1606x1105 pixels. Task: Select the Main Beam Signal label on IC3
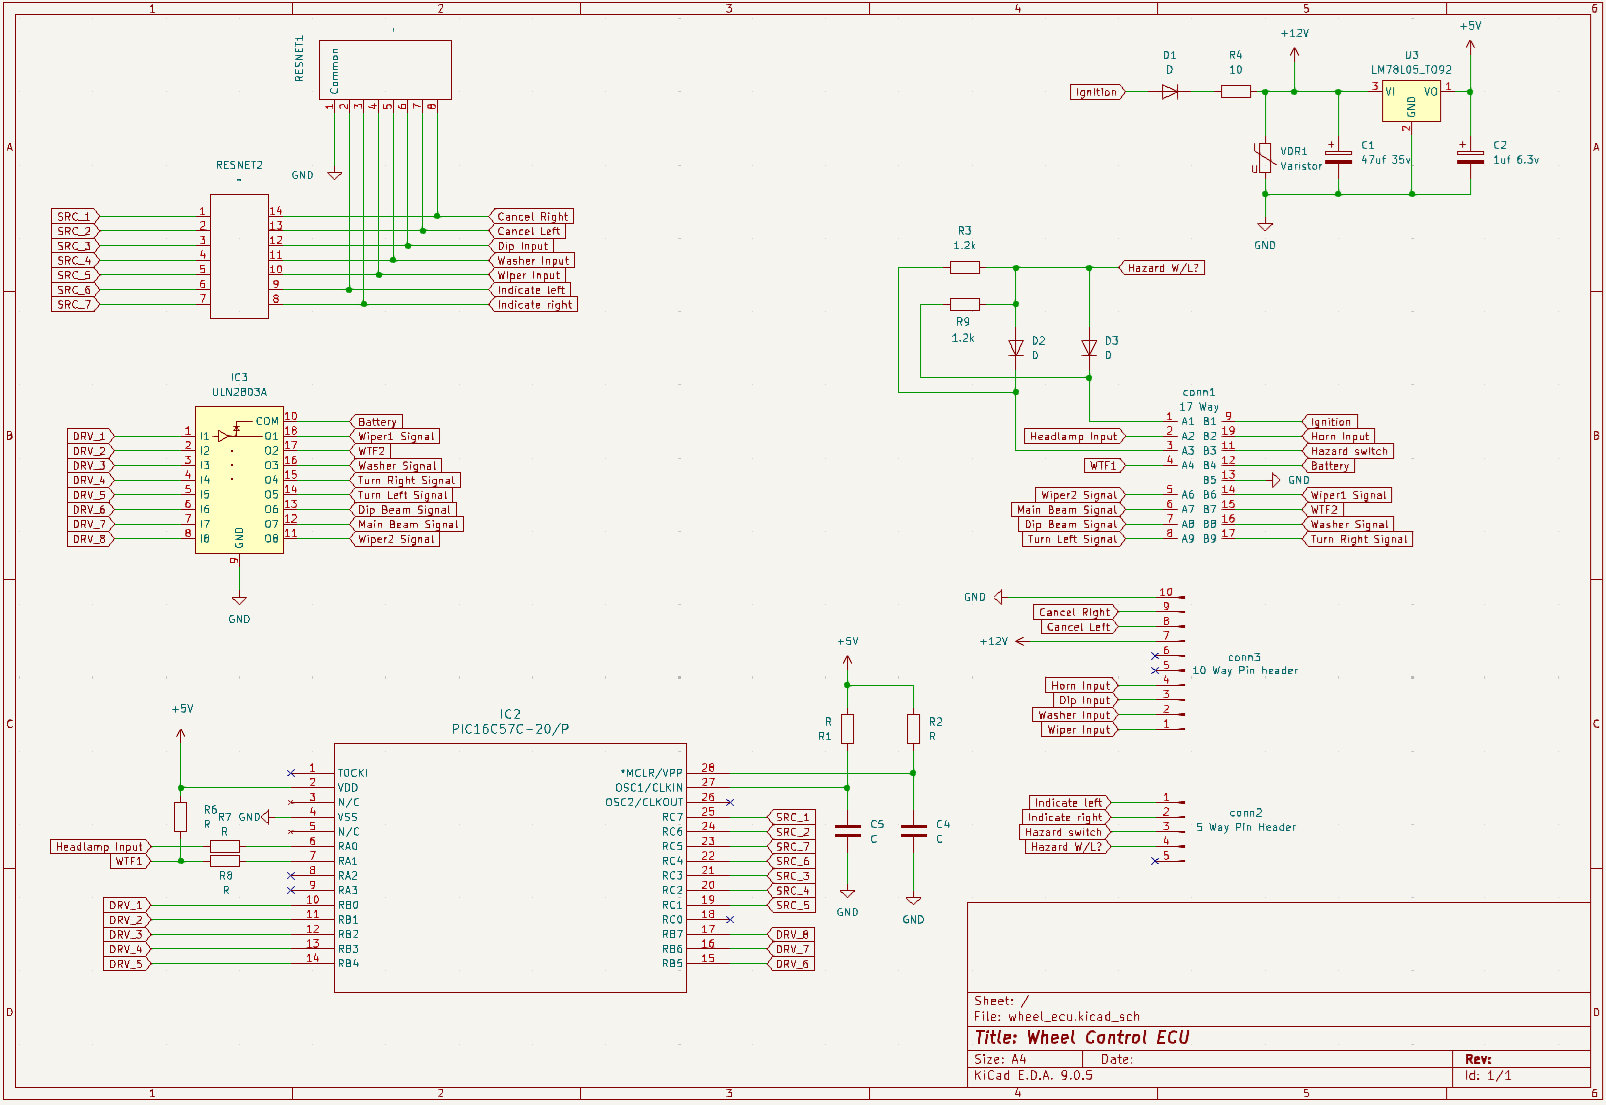(408, 524)
